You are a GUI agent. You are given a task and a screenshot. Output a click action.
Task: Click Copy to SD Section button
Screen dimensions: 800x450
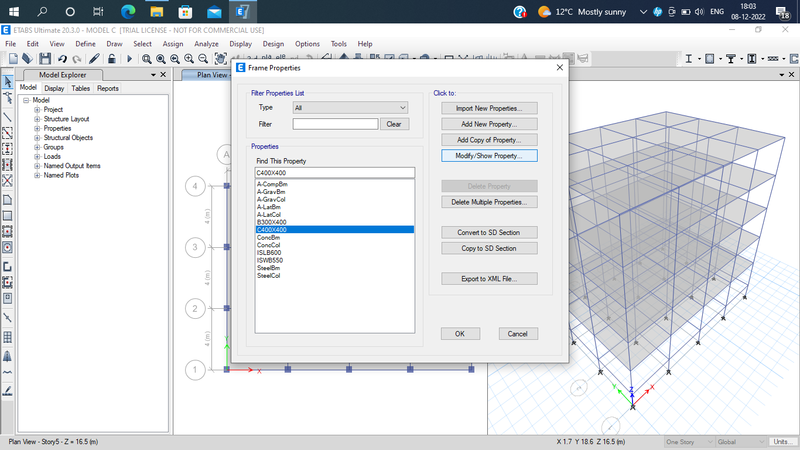click(x=489, y=248)
